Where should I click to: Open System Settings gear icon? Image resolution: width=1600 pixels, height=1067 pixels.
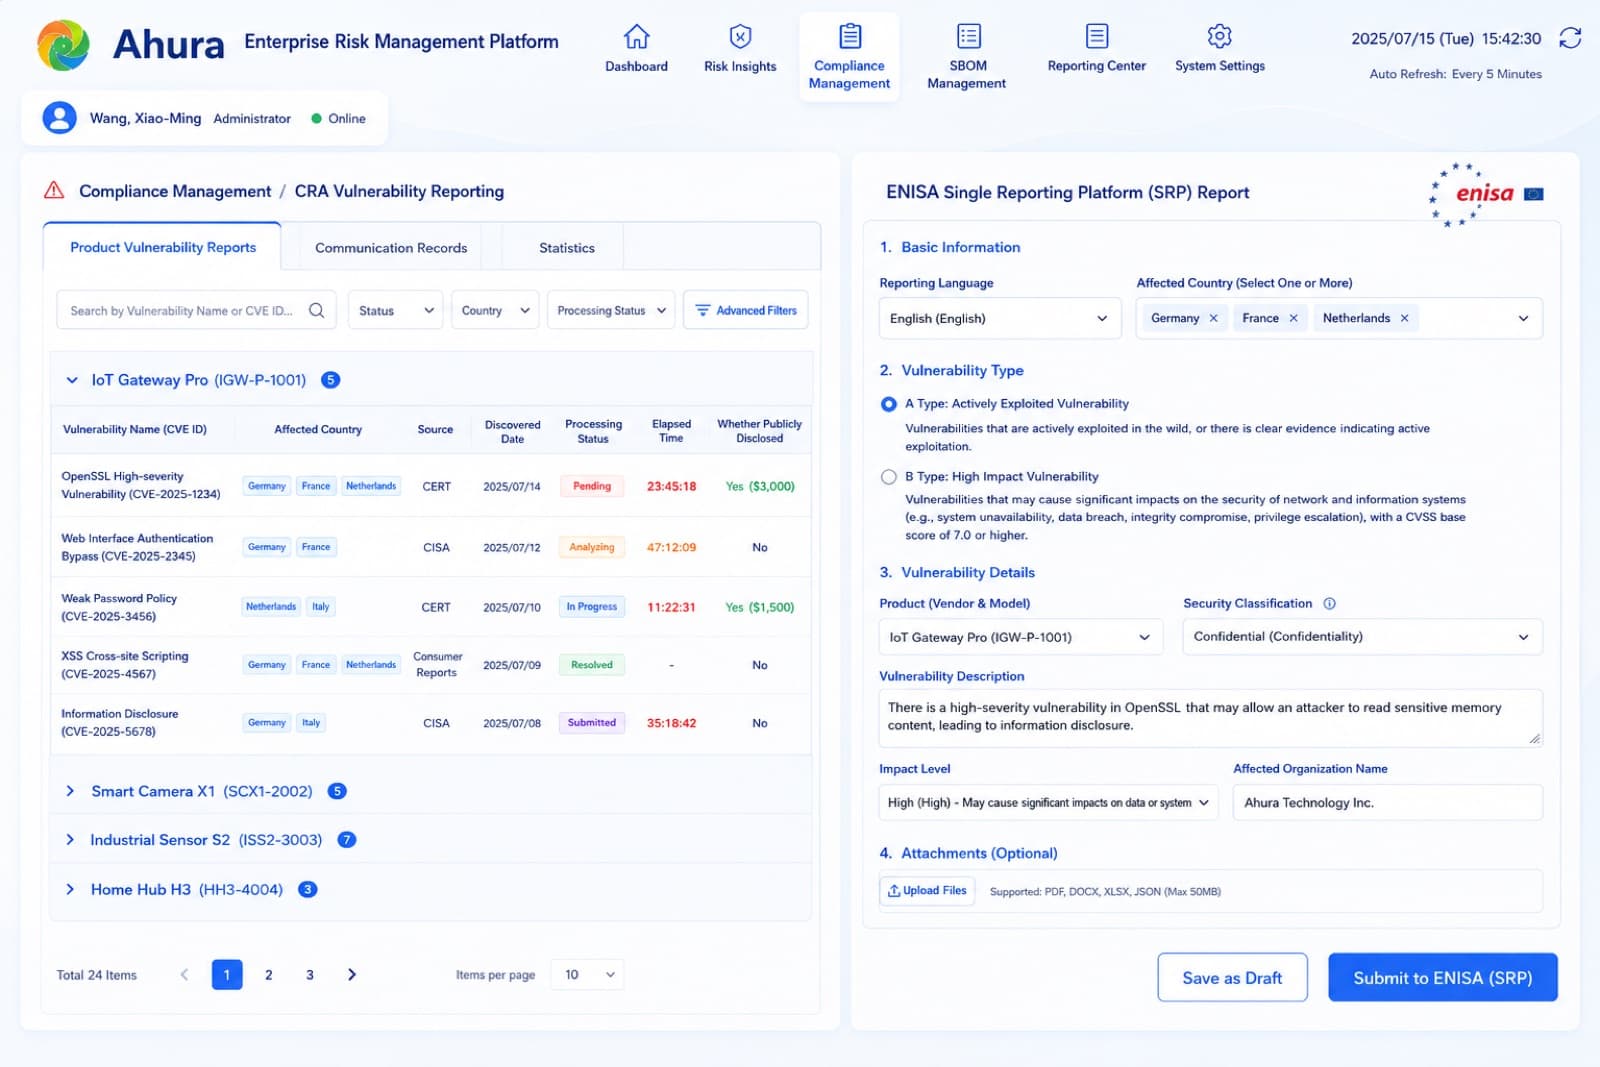coord(1219,36)
